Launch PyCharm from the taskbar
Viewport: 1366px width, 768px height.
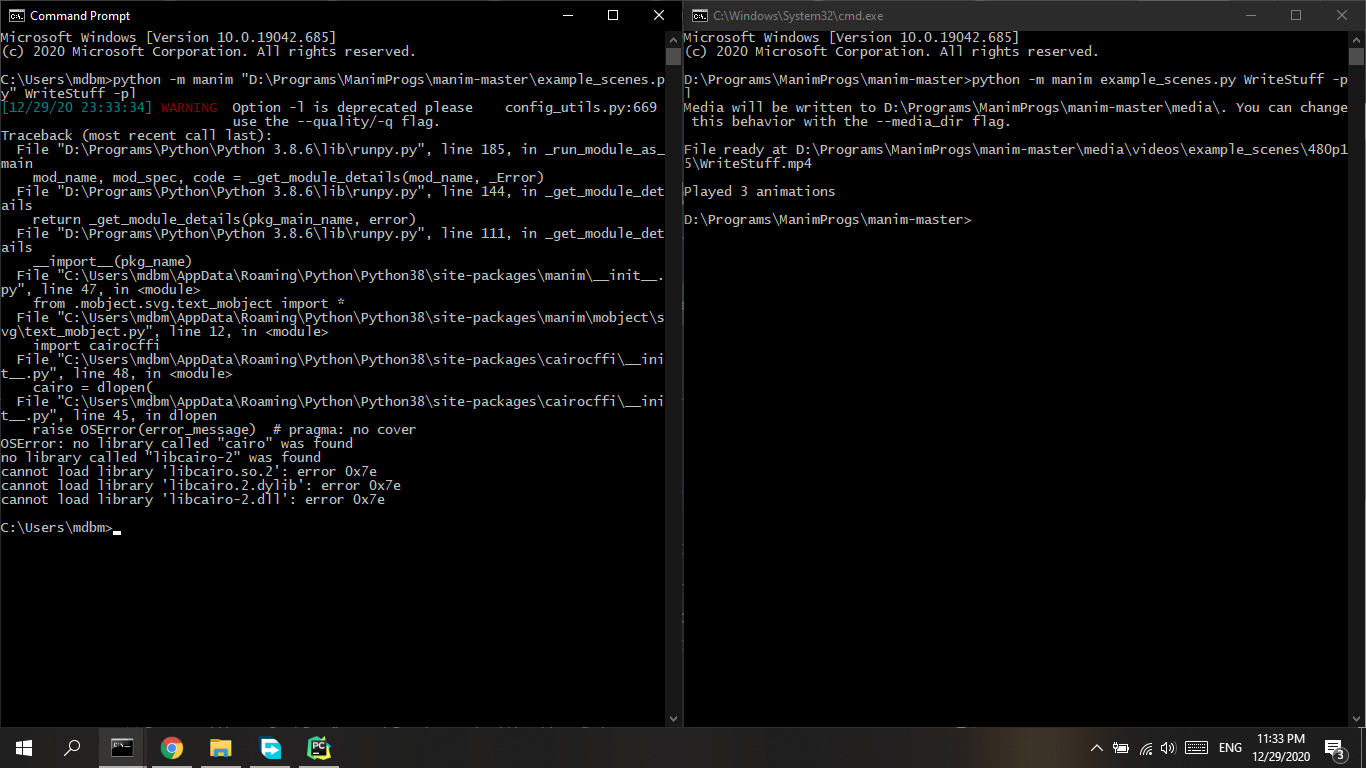tap(318, 747)
